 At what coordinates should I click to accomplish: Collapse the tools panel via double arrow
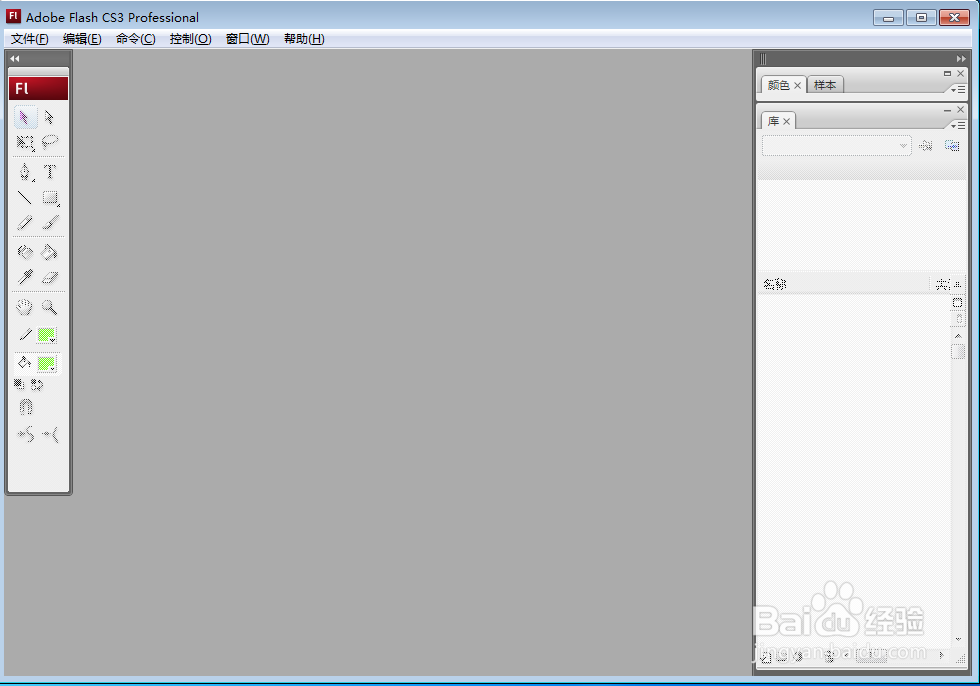pos(14,59)
